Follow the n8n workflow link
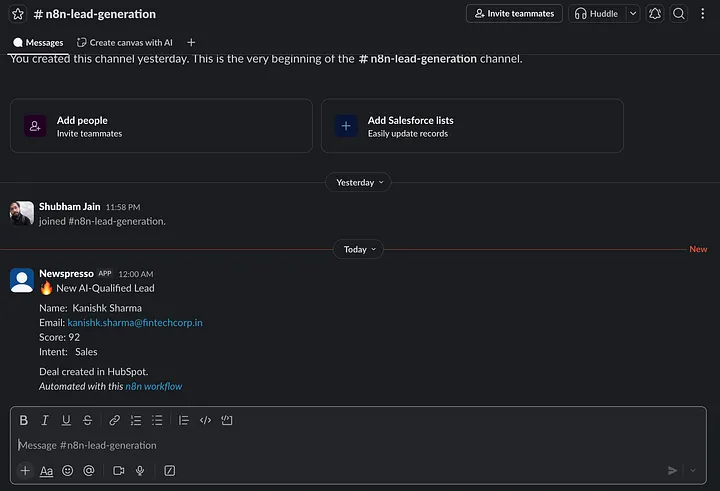Image resolution: width=720 pixels, height=491 pixels. [154, 387]
